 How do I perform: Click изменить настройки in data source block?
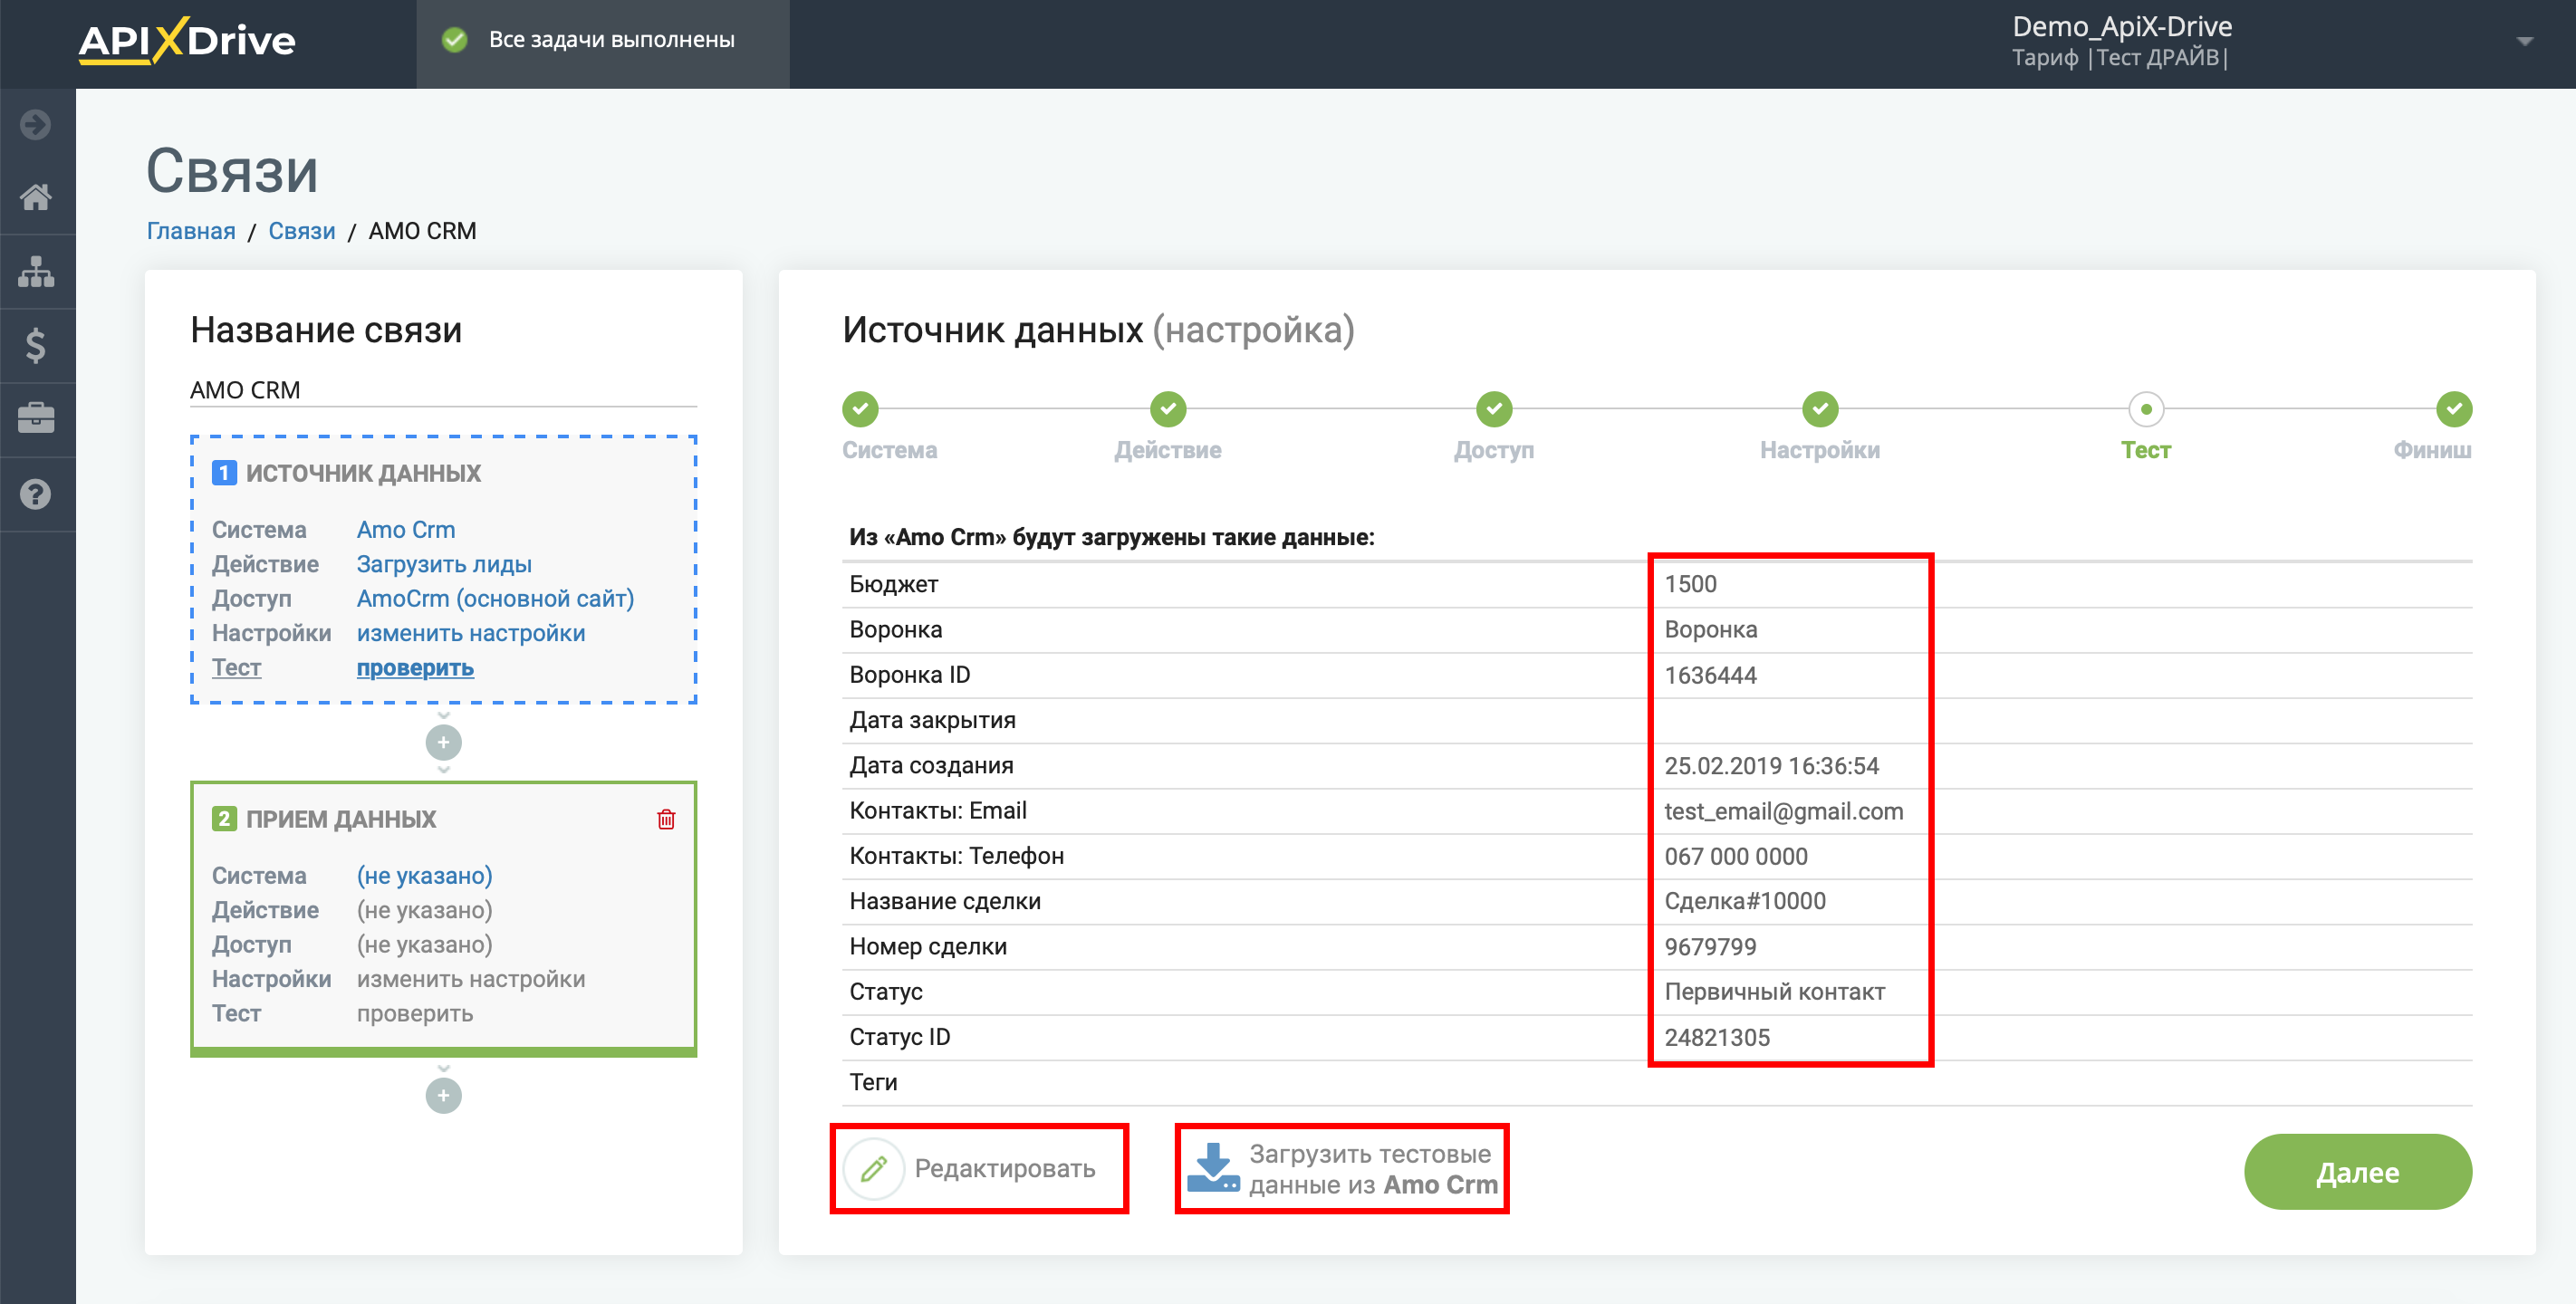click(x=471, y=633)
